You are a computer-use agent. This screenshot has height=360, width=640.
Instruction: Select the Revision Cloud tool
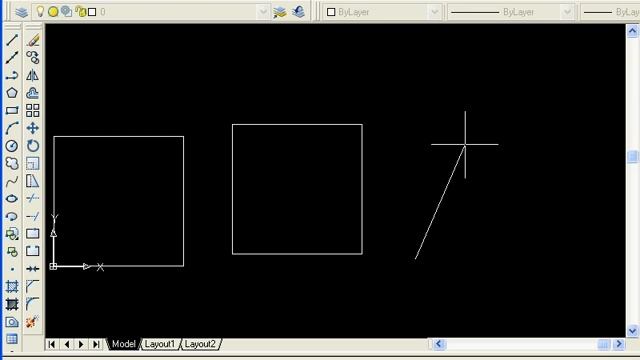pos(12,163)
